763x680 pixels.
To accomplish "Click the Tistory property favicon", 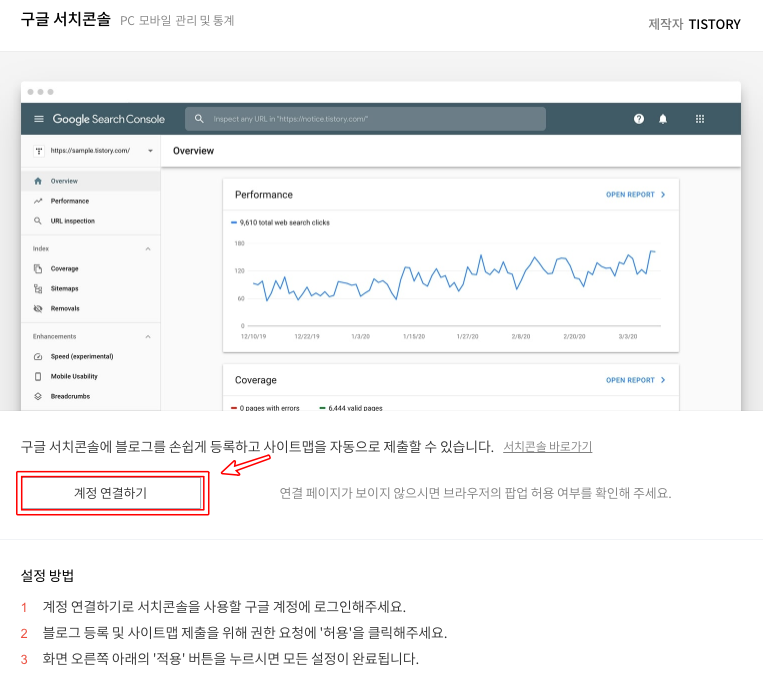I will (x=39, y=151).
